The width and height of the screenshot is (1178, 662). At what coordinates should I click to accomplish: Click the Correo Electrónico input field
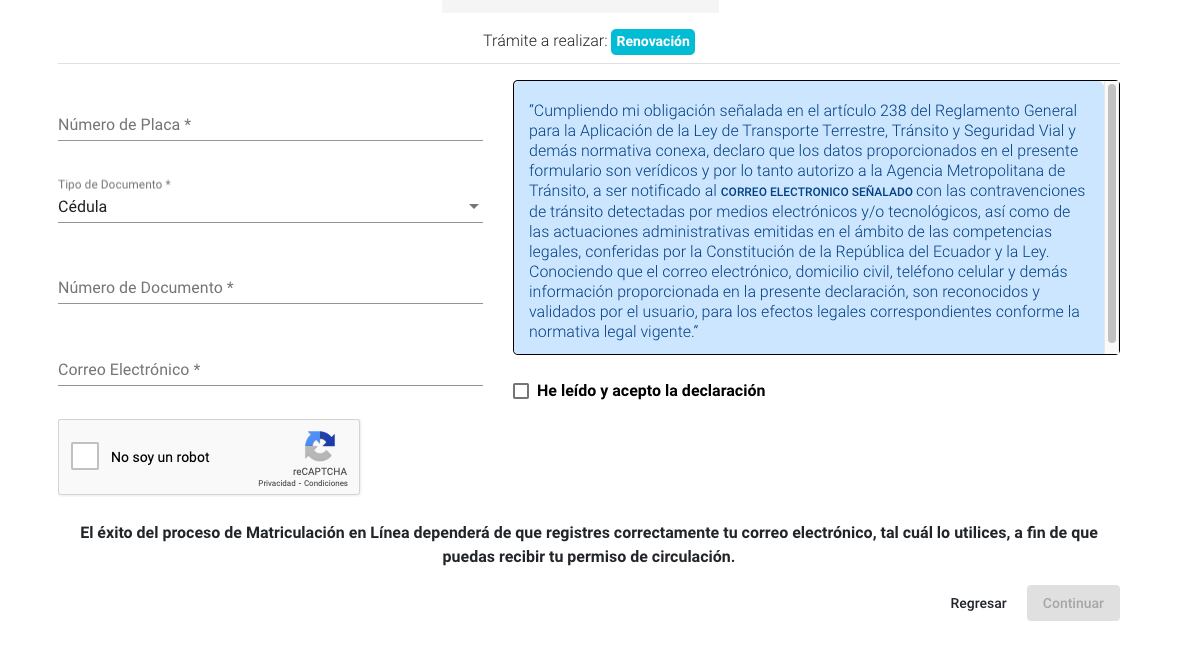click(270, 370)
